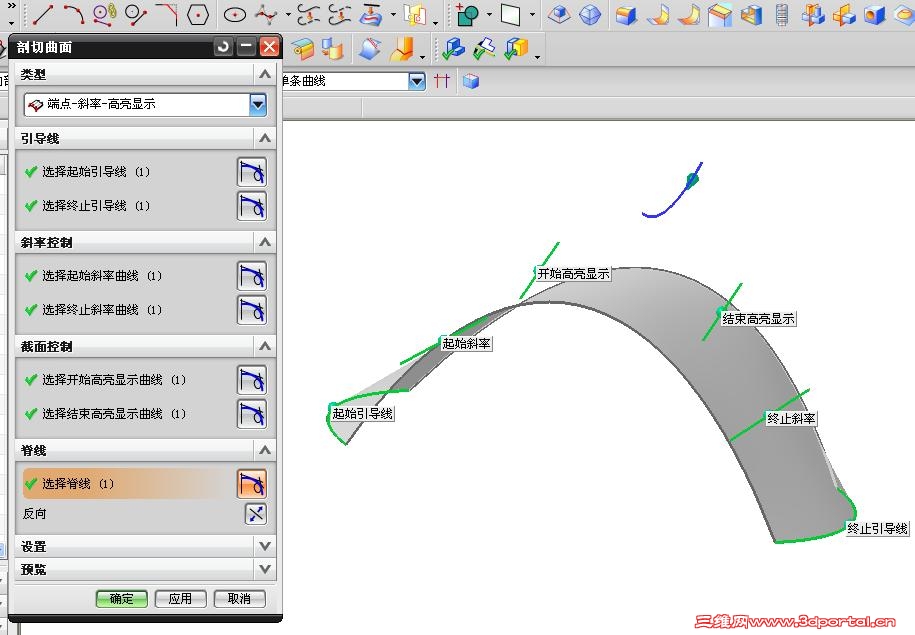Click the Project Curve onto surface icon

pyautogui.click(x=371, y=15)
